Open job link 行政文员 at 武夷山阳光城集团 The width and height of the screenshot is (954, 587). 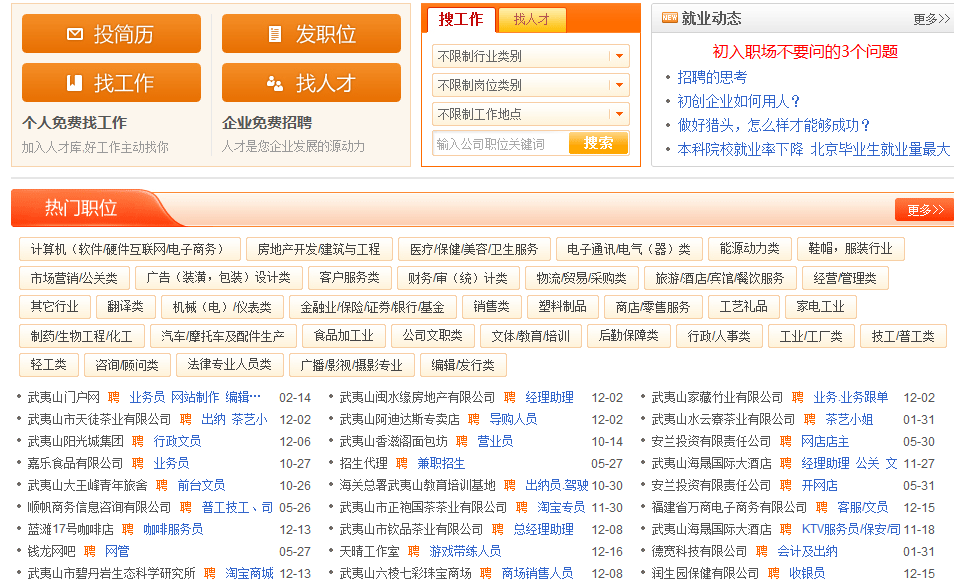[177, 441]
